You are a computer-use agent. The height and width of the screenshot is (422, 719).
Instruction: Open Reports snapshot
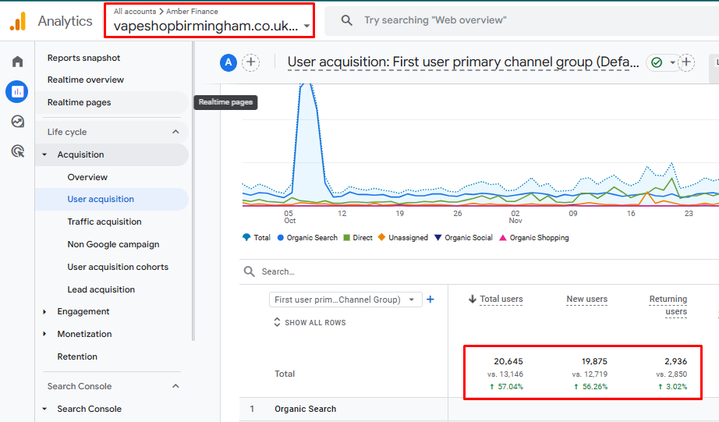point(84,58)
